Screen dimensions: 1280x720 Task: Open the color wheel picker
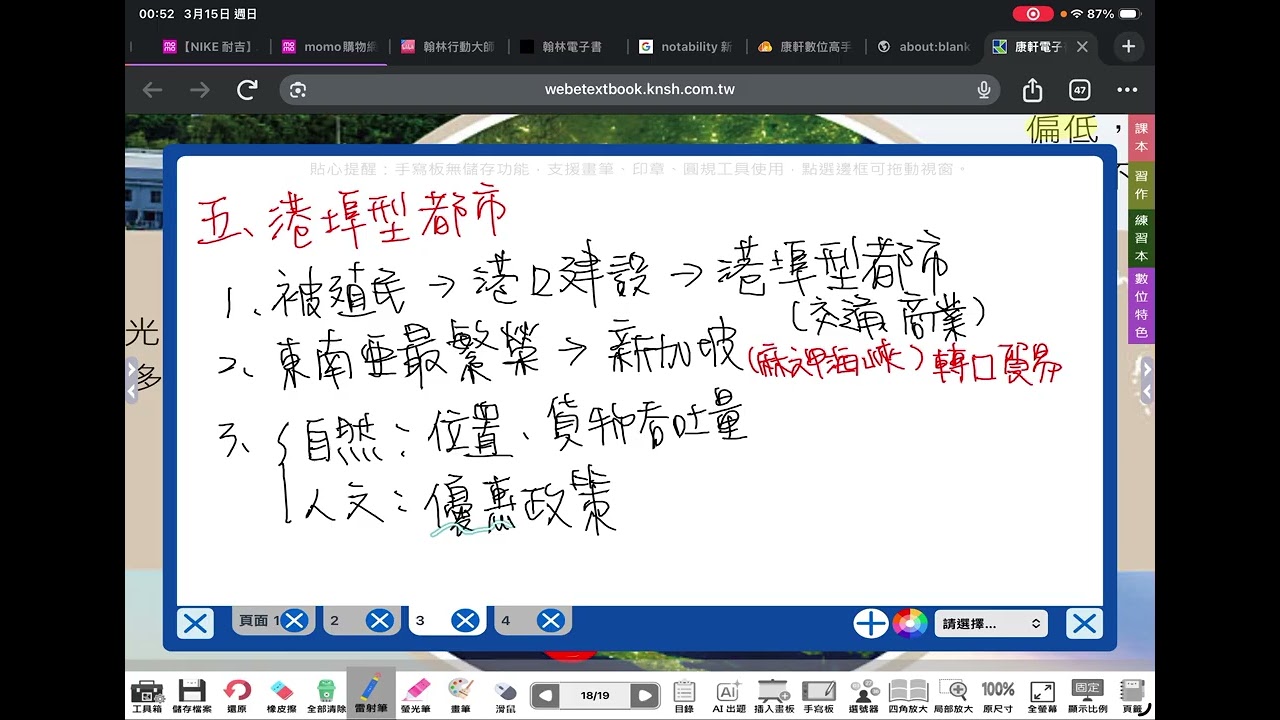pos(910,623)
